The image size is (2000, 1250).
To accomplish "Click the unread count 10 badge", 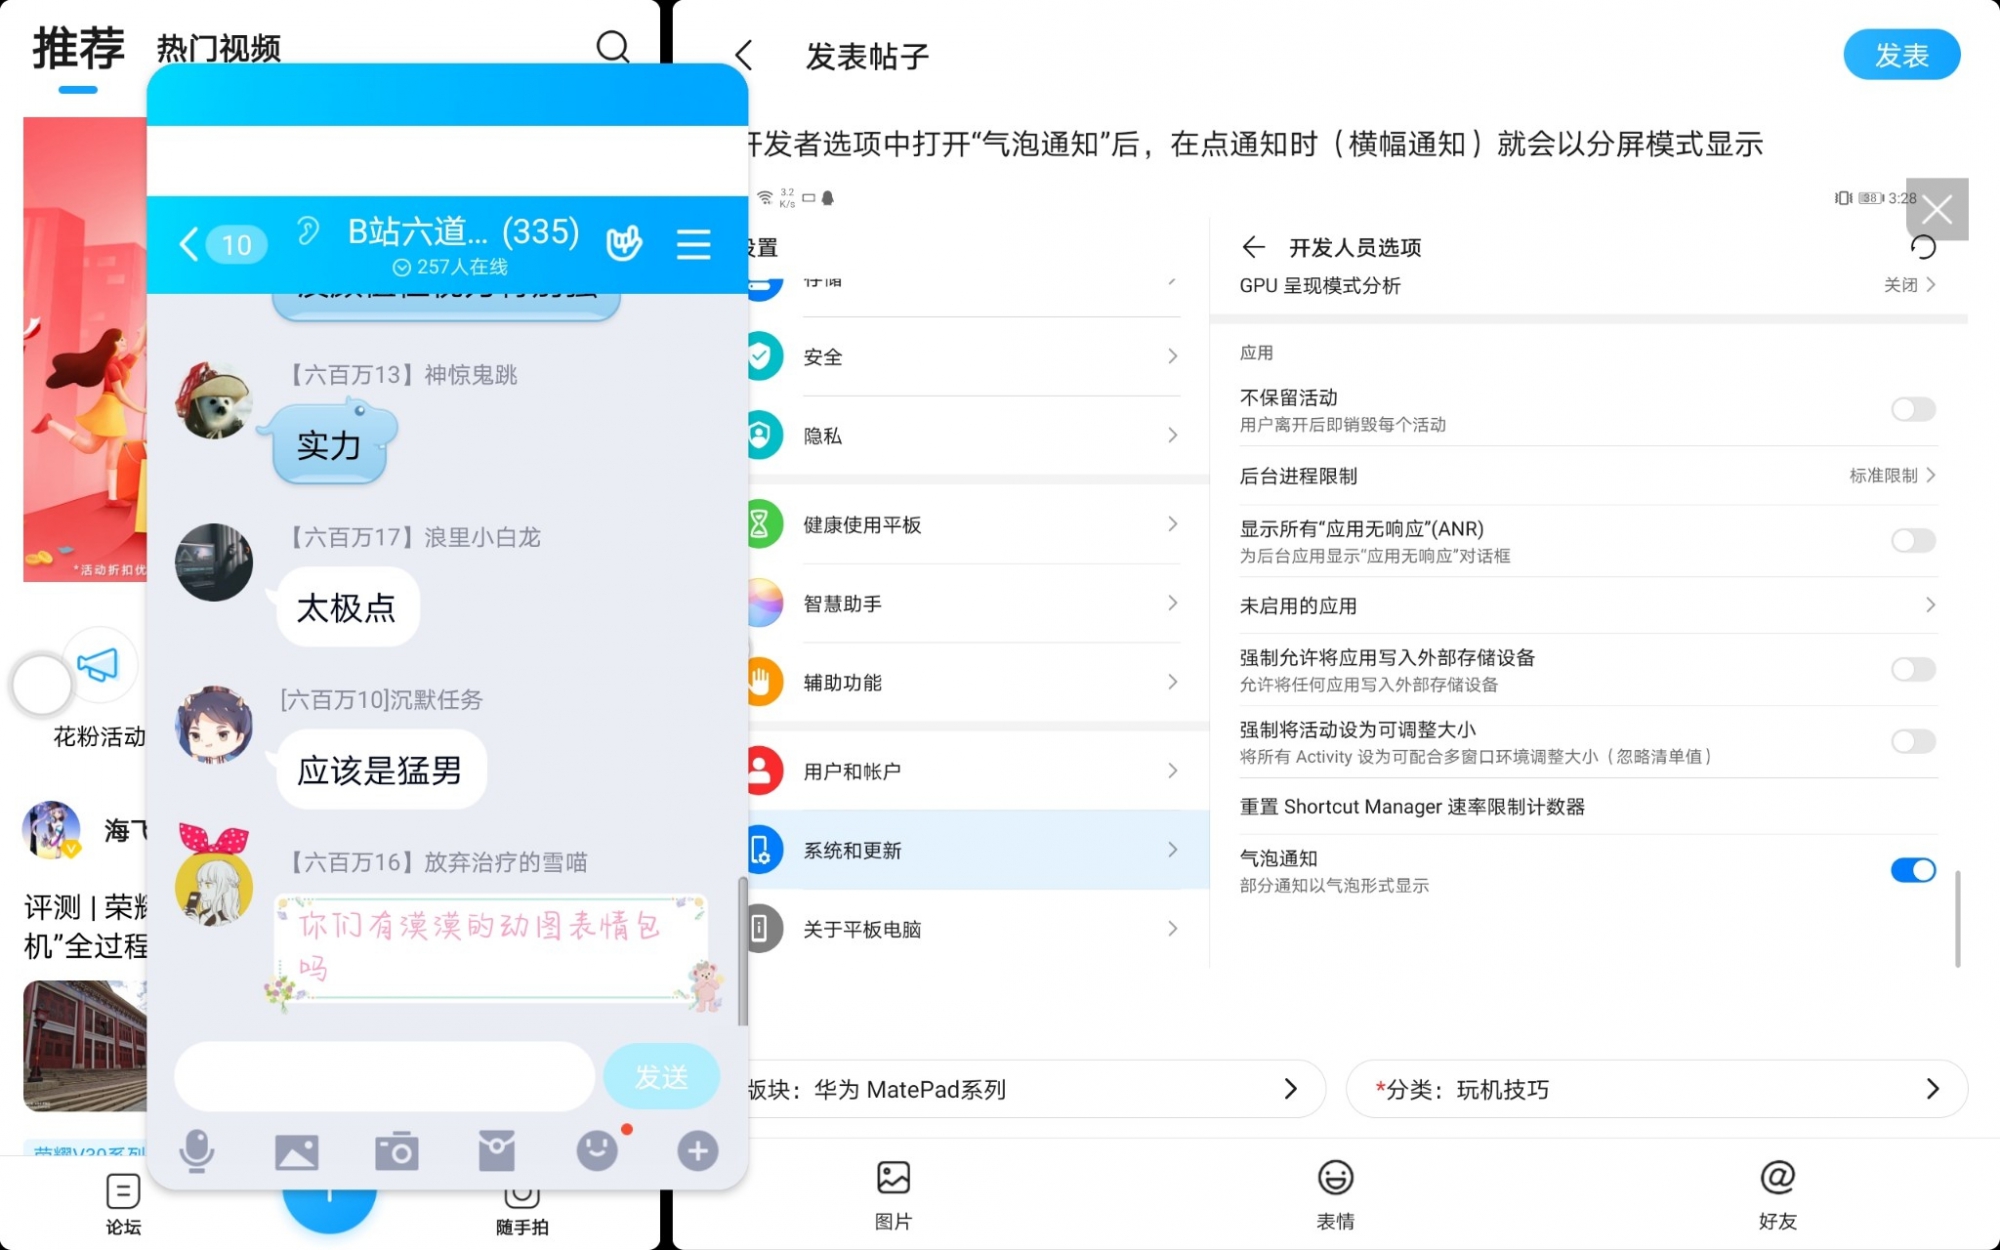I will pos(236,244).
